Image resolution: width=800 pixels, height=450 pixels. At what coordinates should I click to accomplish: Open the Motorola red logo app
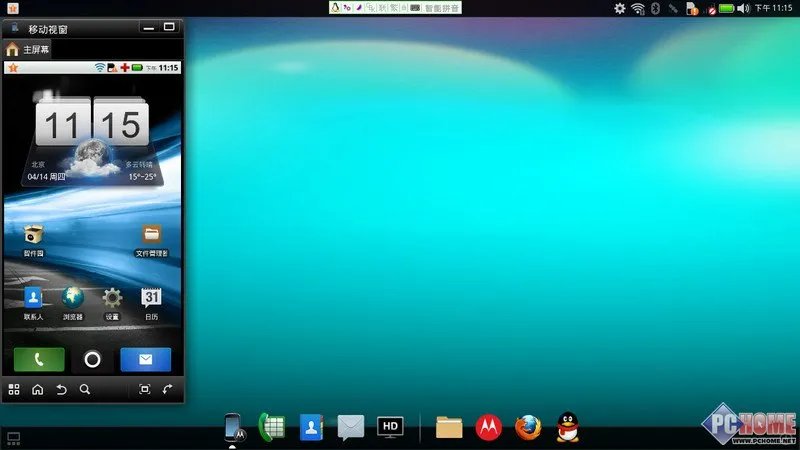[488, 427]
